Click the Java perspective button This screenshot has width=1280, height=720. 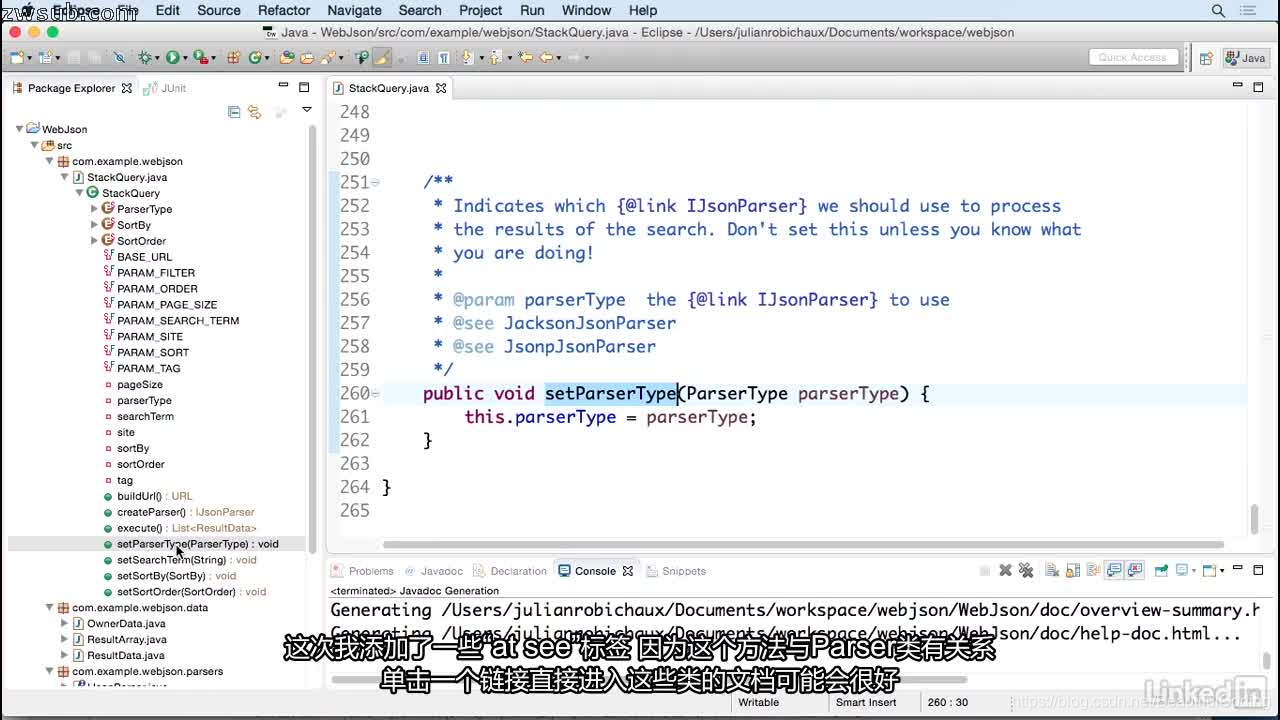click(x=1246, y=58)
